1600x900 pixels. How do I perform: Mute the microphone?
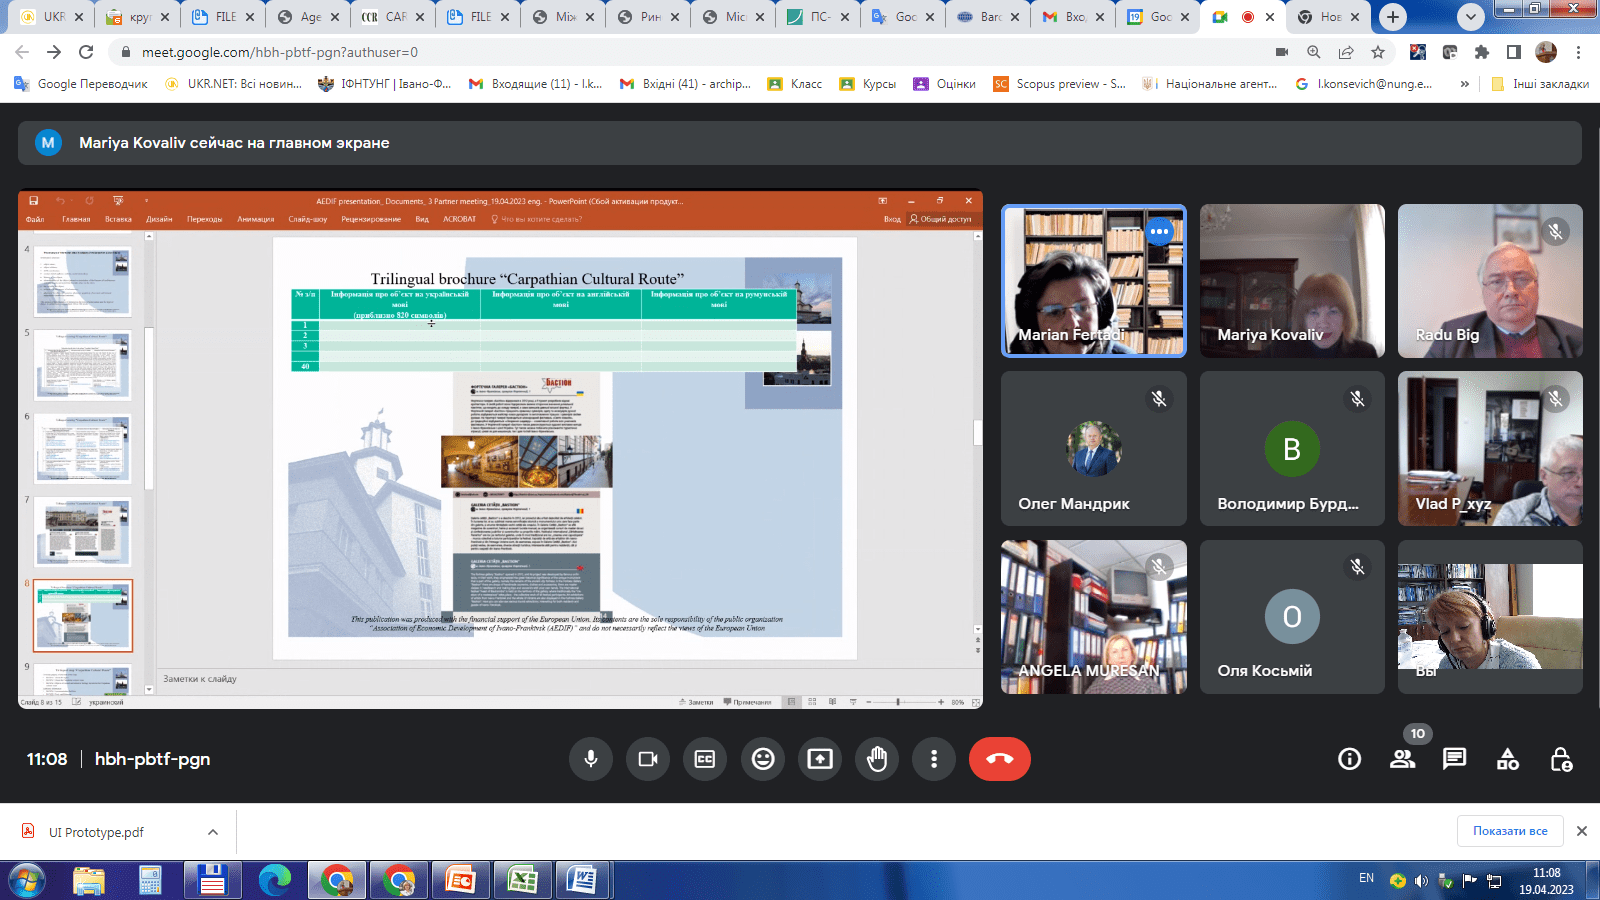(x=591, y=759)
